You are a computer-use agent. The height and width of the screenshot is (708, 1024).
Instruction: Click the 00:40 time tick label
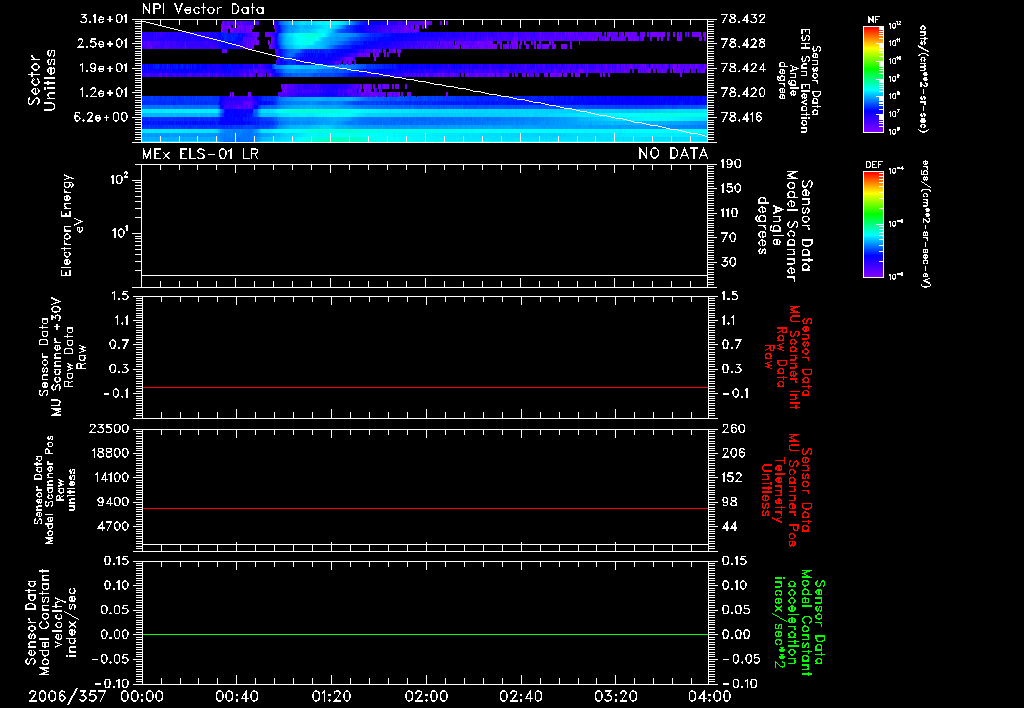tap(236, 696)
